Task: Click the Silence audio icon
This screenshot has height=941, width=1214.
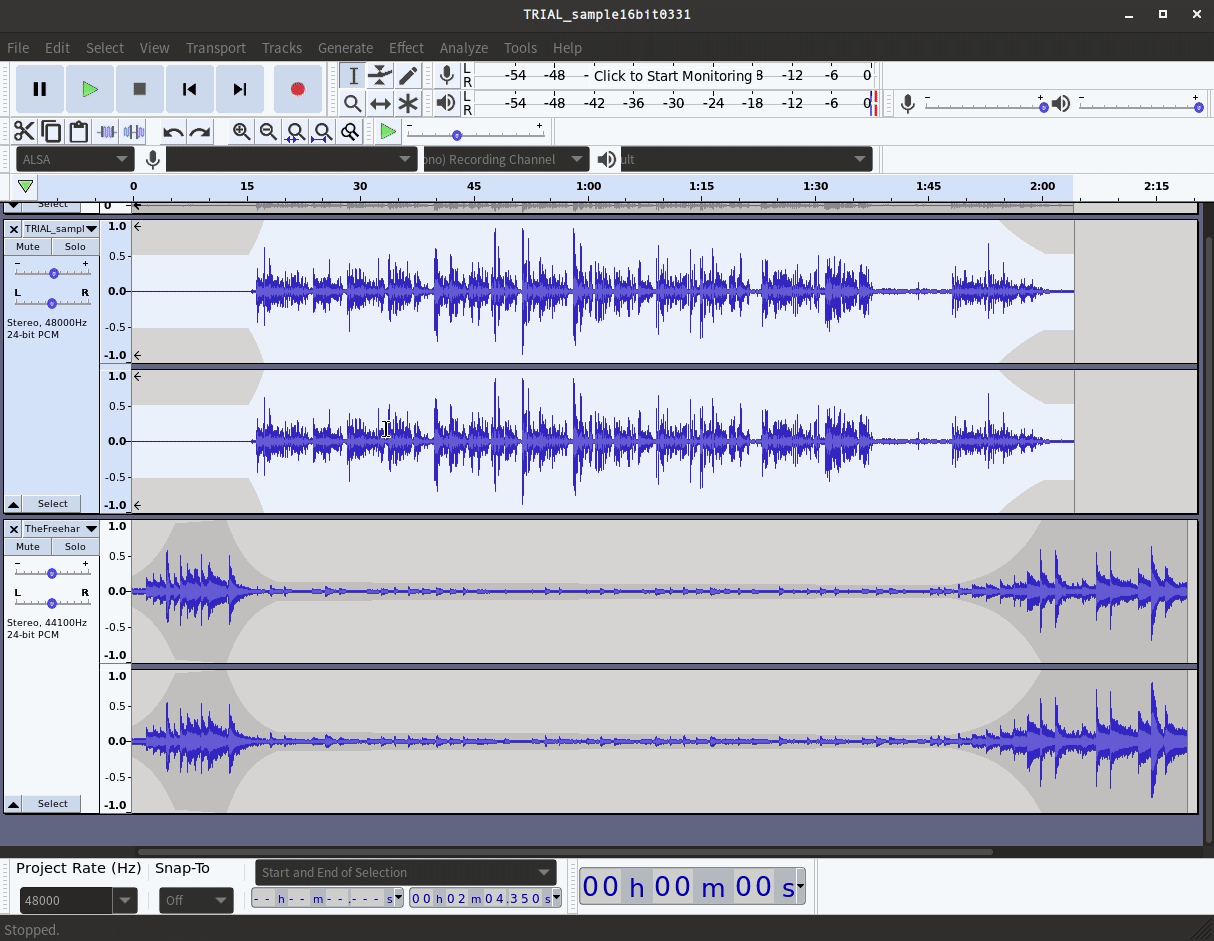Action: (x=134, y=131)
